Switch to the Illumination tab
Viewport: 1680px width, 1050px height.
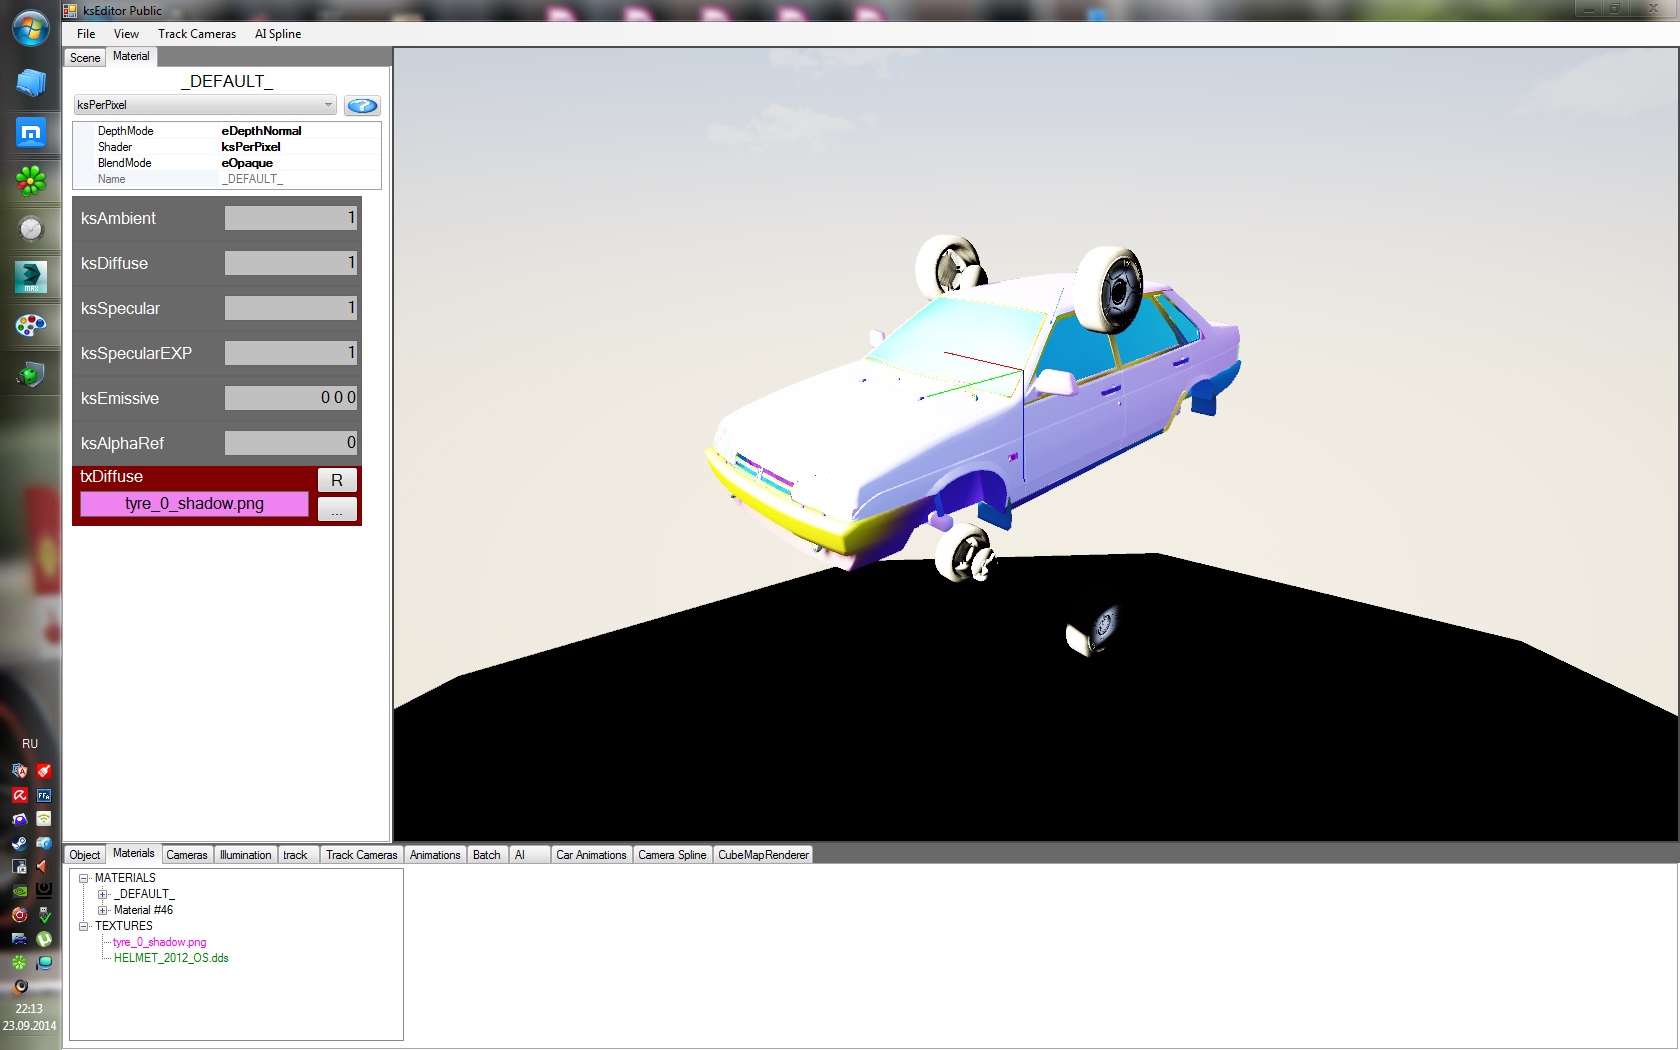(245, 855)
